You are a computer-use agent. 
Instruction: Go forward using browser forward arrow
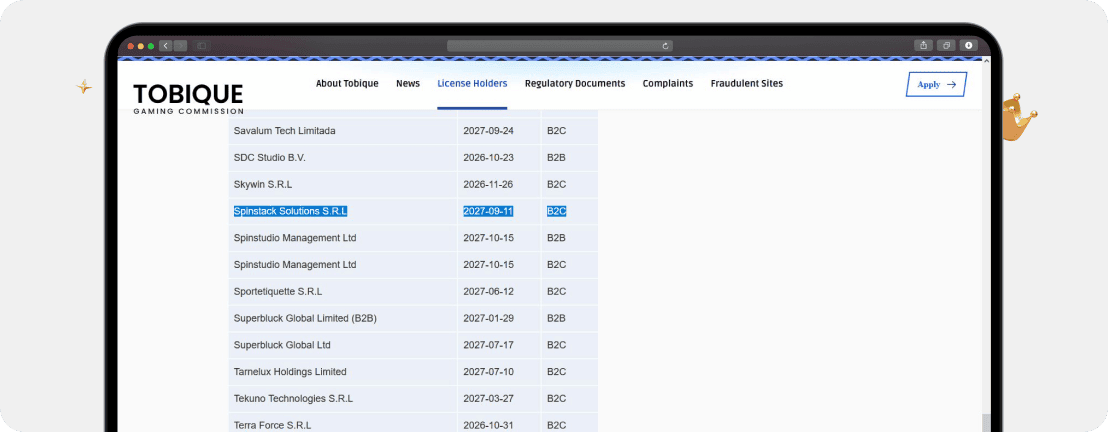click(x=180, y=46)
